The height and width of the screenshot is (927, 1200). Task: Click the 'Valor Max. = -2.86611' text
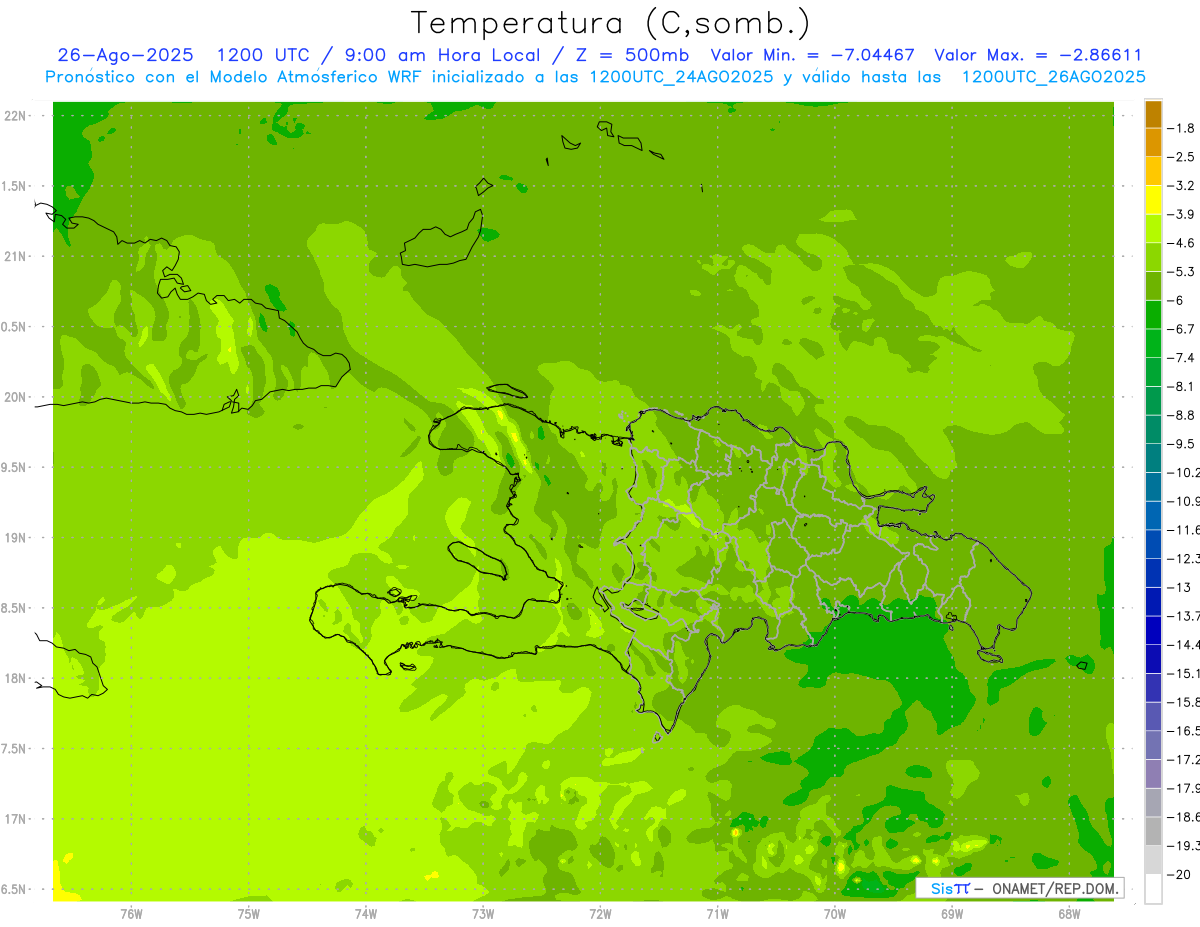point(1038,55)
